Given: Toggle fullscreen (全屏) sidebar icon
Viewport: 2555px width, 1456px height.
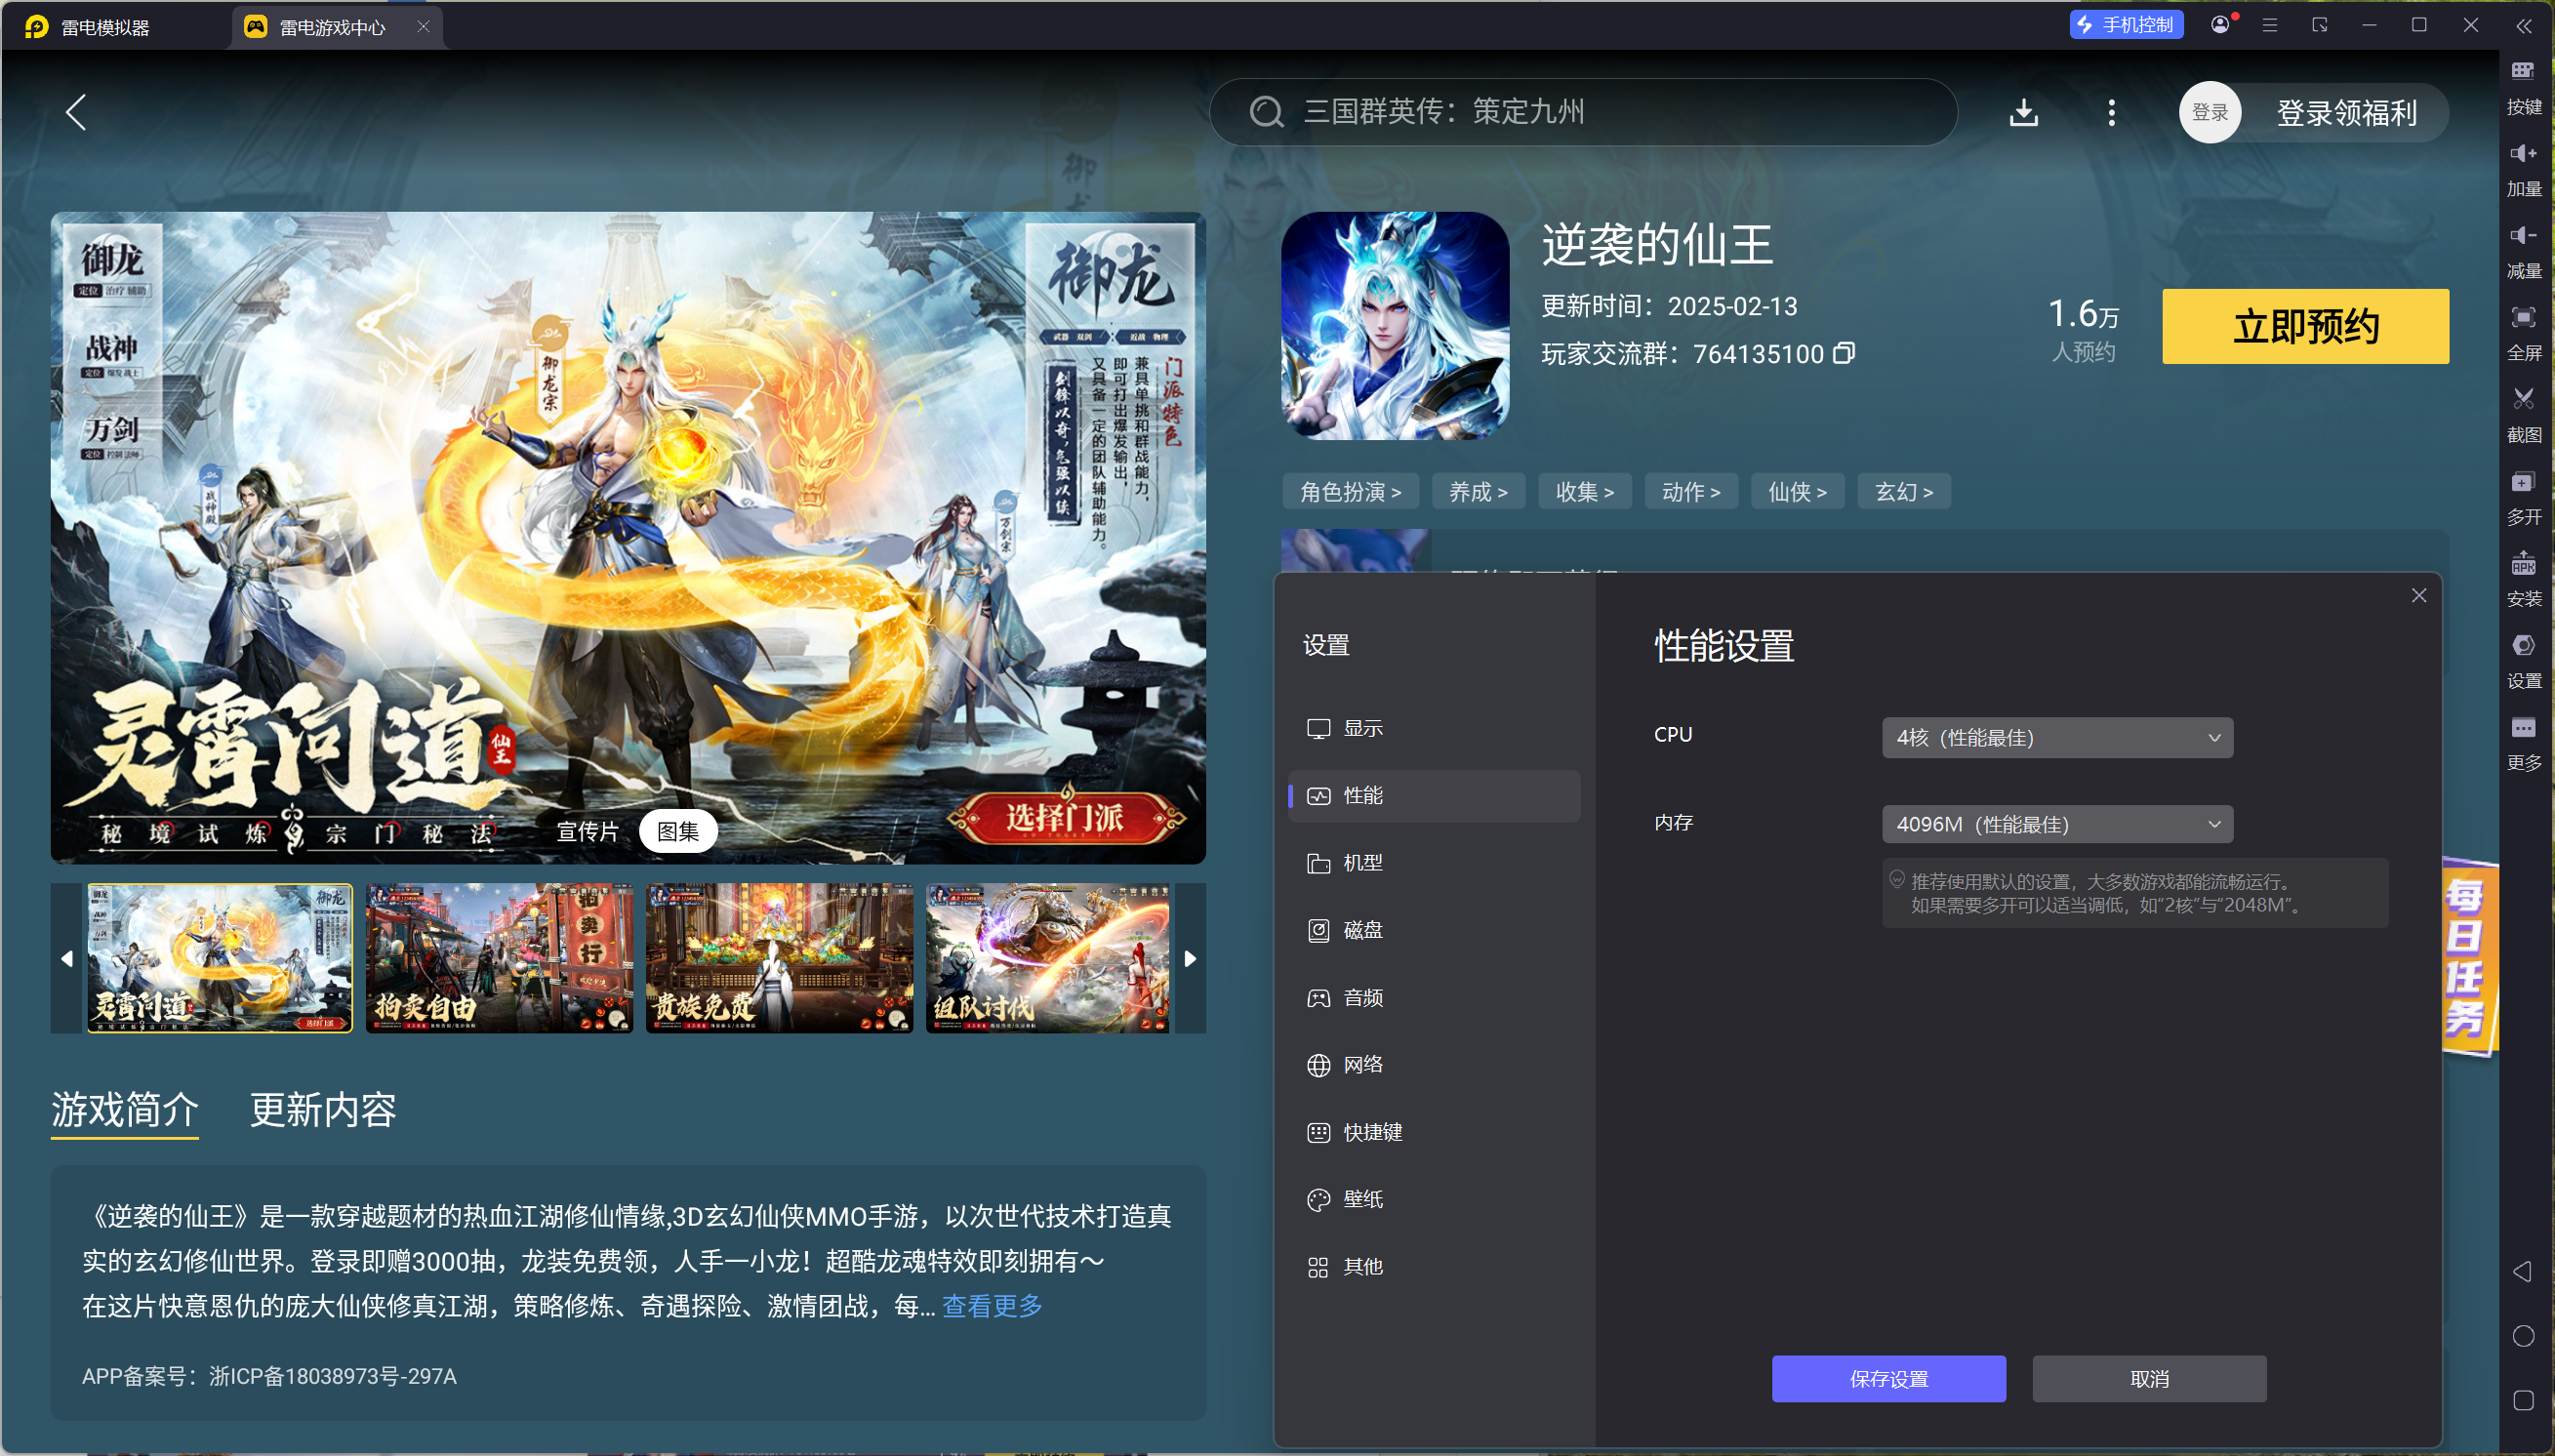Looking at the screenshot, I should coord(2523,318).
